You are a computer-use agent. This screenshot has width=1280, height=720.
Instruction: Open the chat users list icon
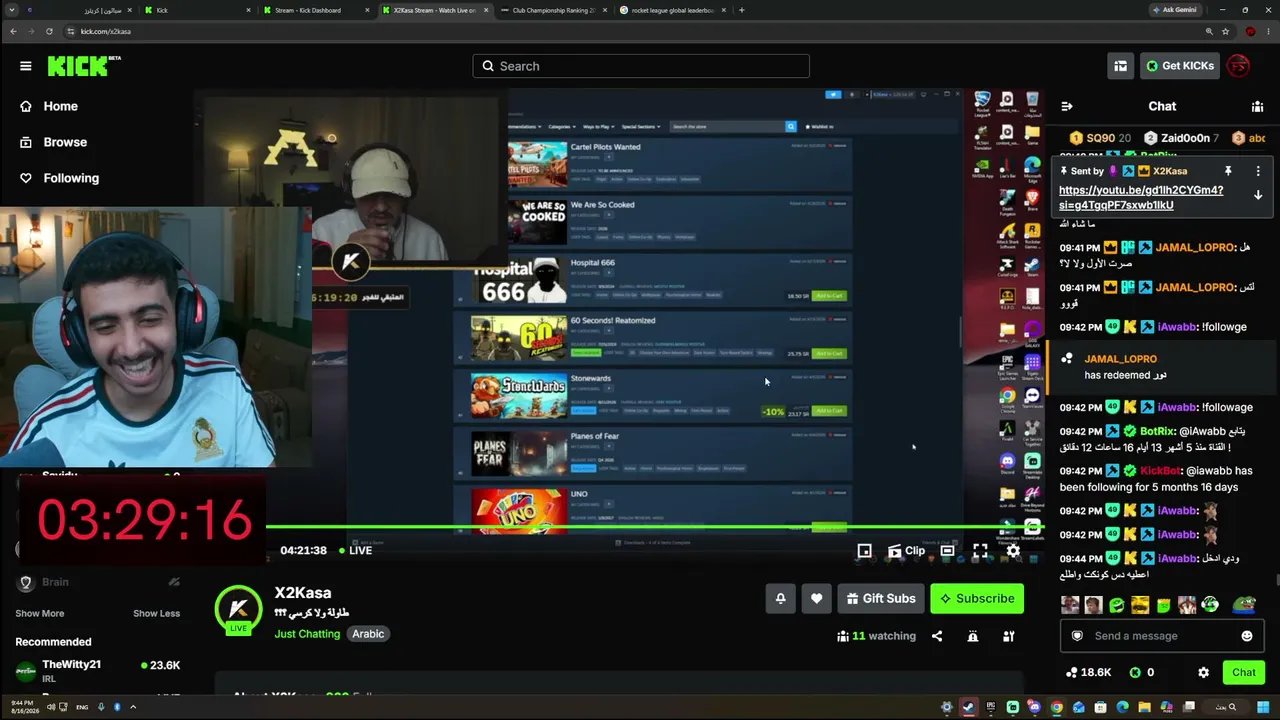[1257, 106]
